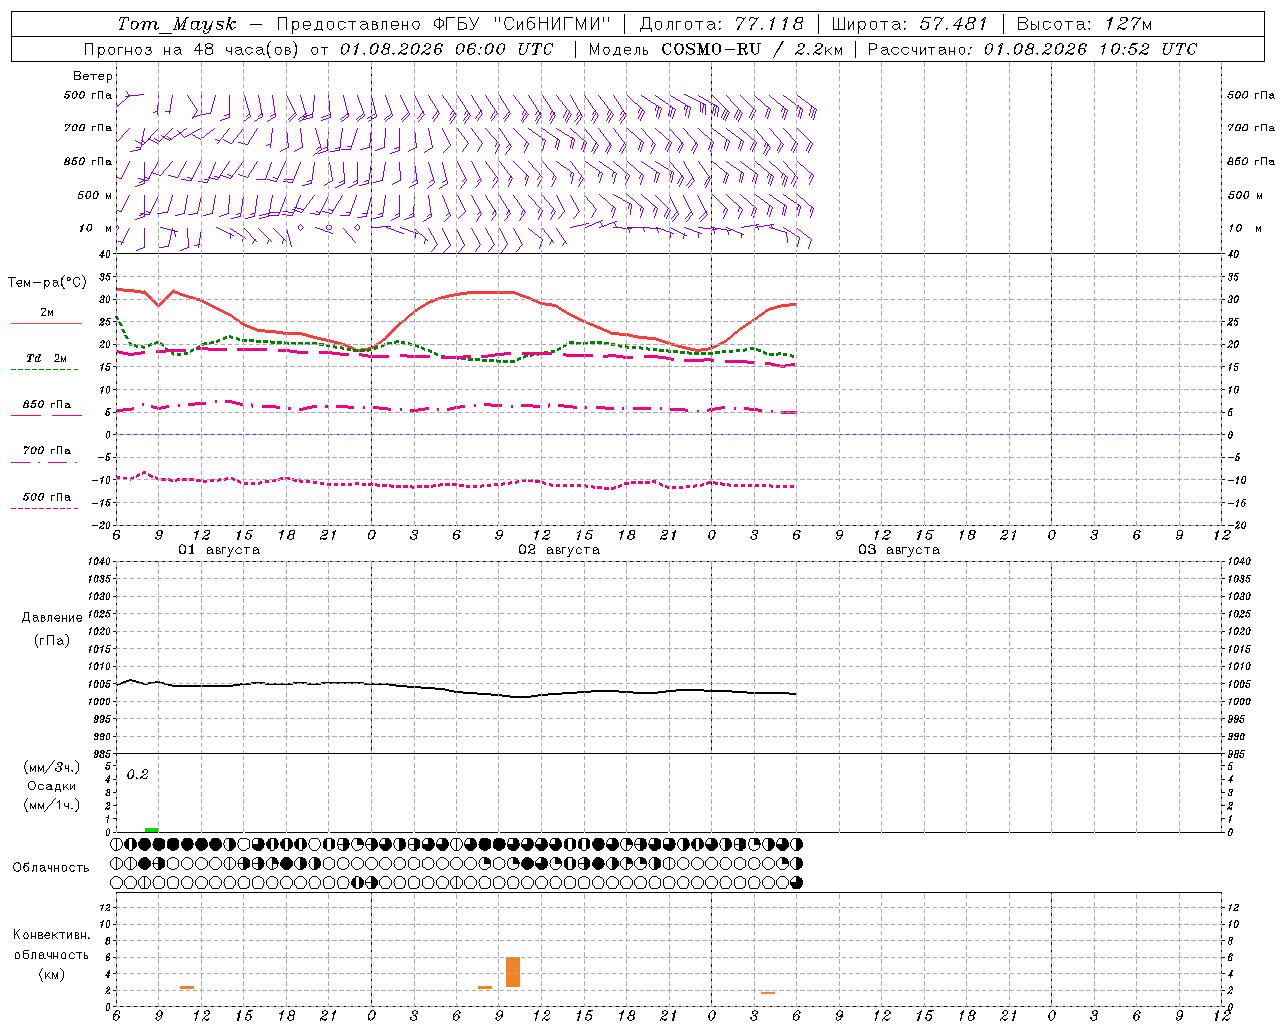Click the red 2м temperature legend line

(x=46, y=323)
